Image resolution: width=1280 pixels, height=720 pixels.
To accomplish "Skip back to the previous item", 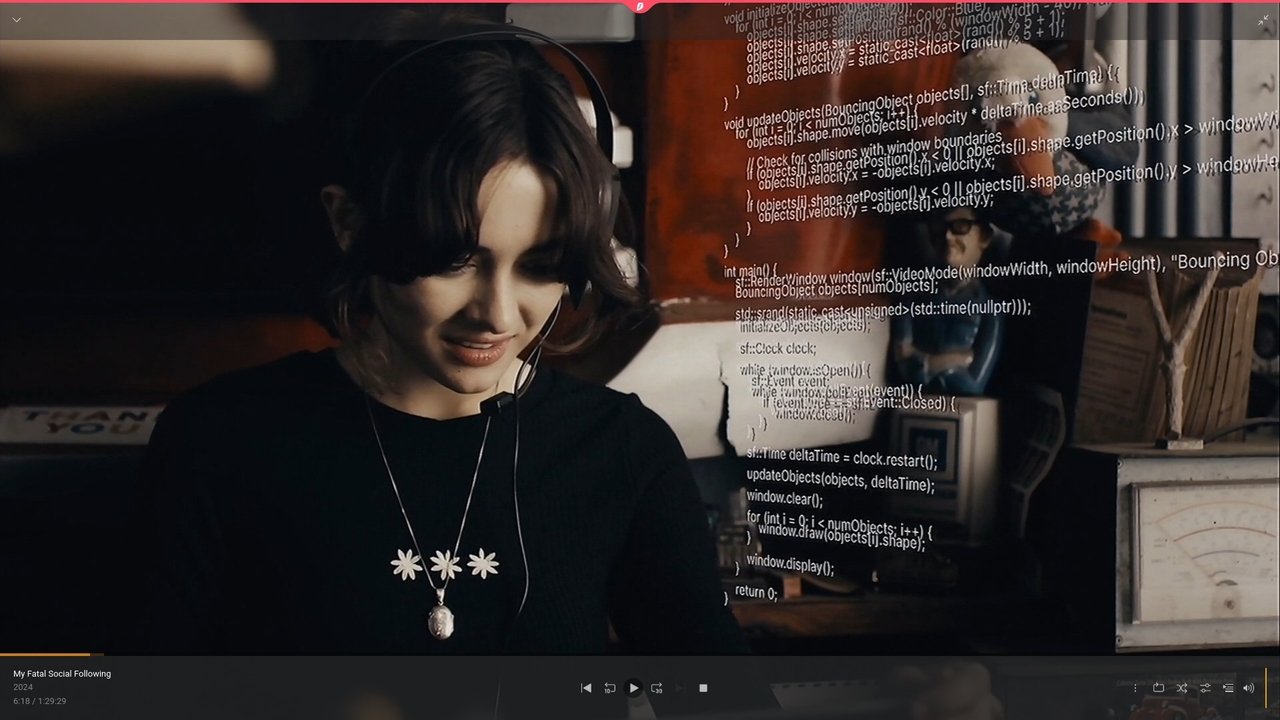I will coord(586,688).
